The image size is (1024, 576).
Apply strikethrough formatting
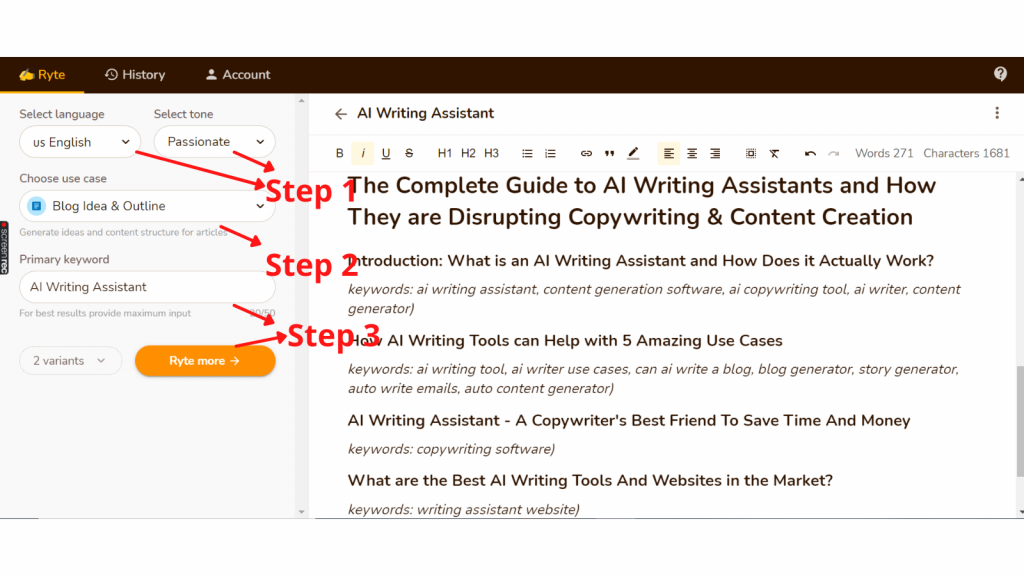click(409, 153)
